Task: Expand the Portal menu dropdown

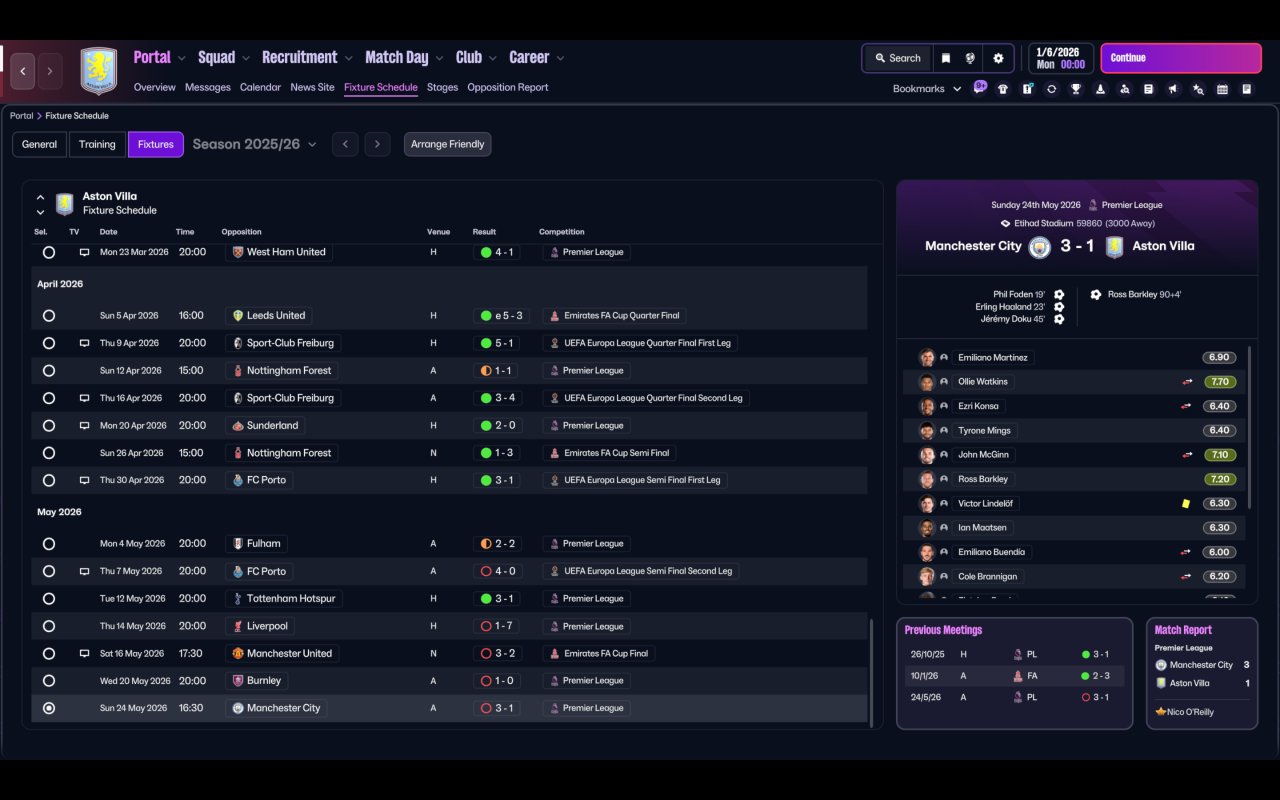Action: tap(181, 58)
